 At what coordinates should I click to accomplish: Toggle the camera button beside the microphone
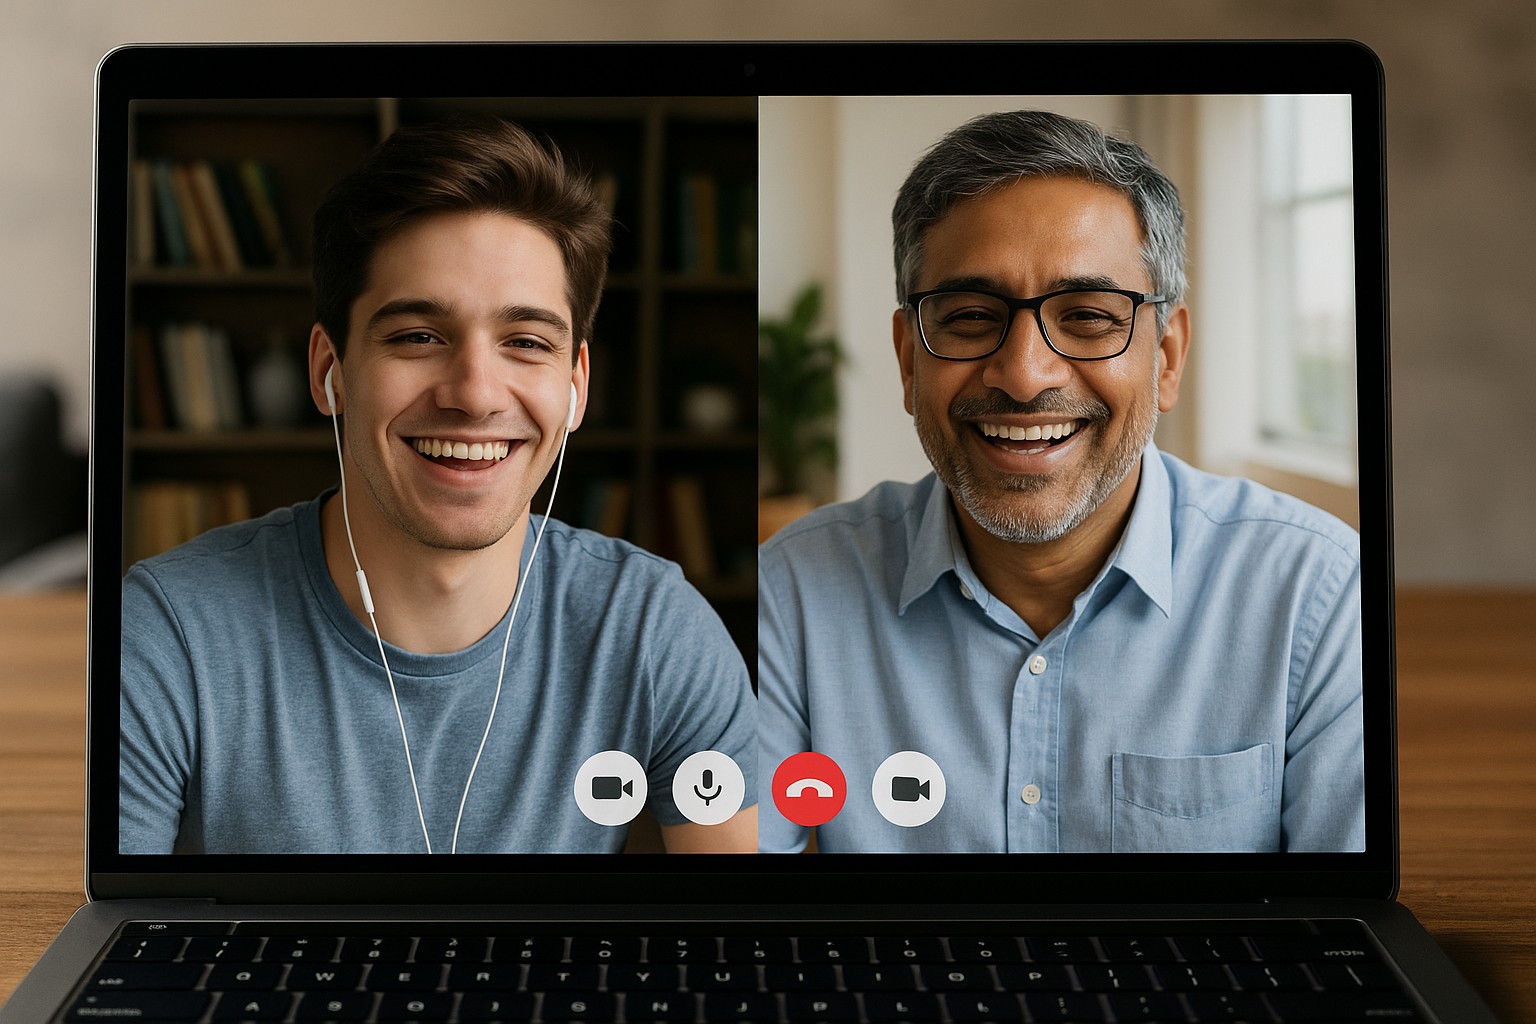(x=611, y=788)
